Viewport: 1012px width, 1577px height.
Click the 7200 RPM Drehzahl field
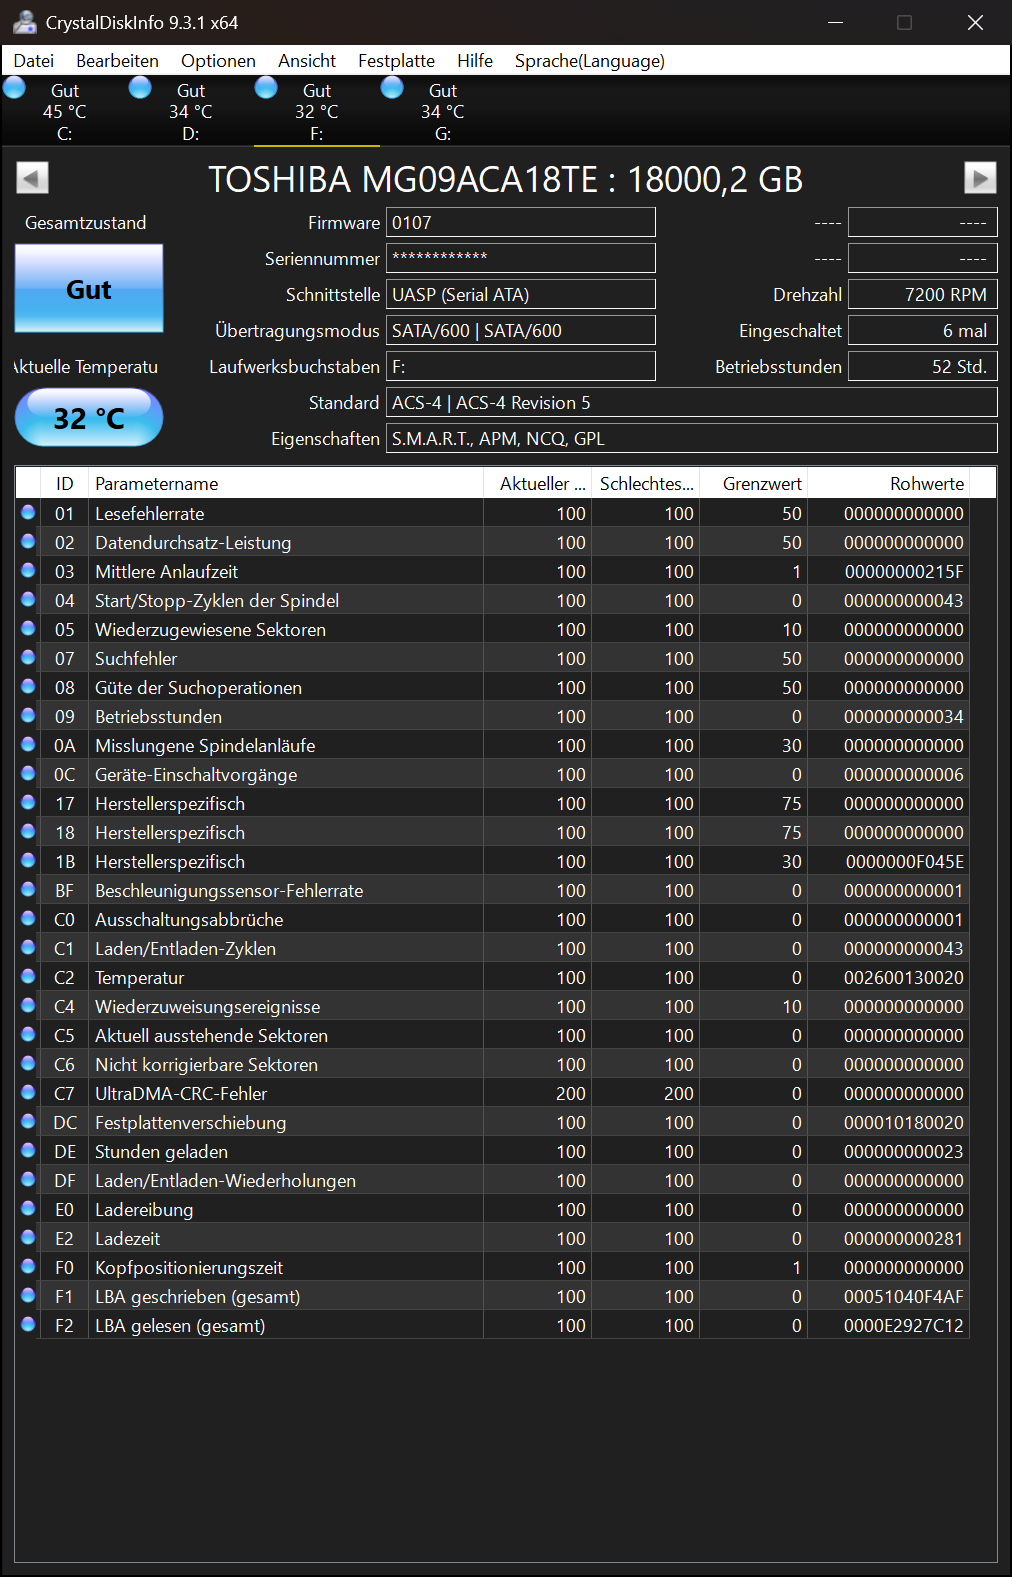point(923,294)
